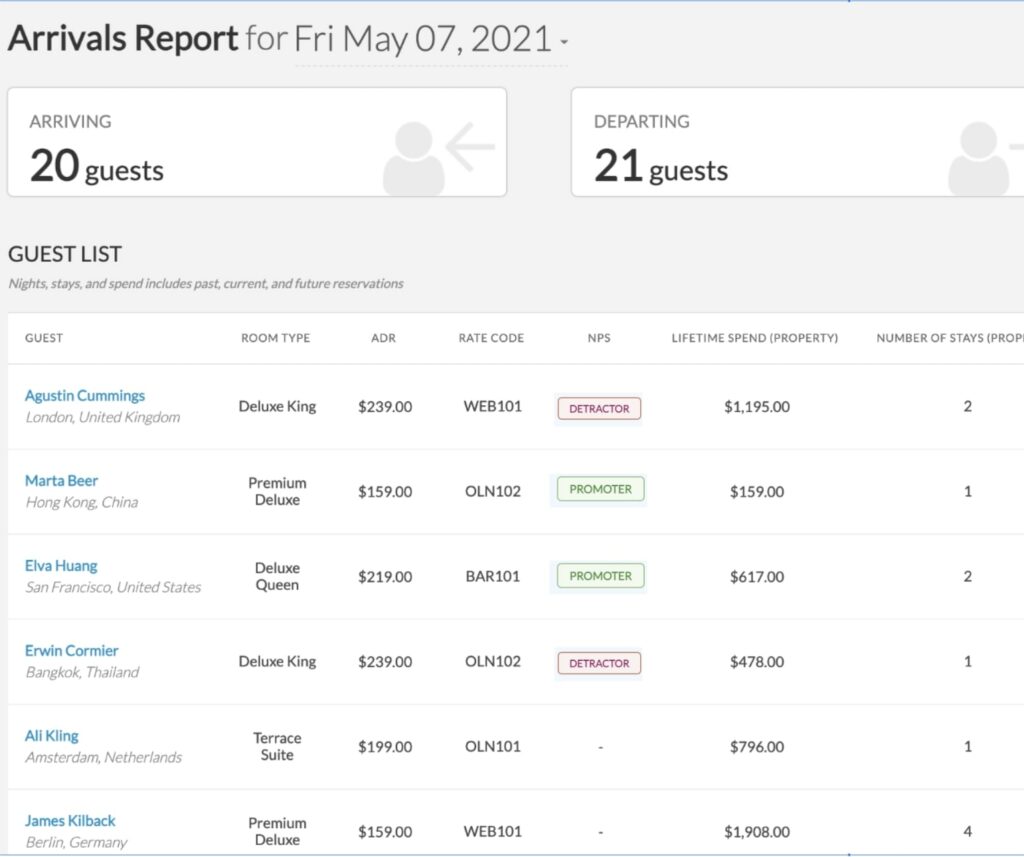This screenshot has height=857, width=1024.
Task: Select the $1,908.00 lifetime spend cell
Action: (757, 832)
